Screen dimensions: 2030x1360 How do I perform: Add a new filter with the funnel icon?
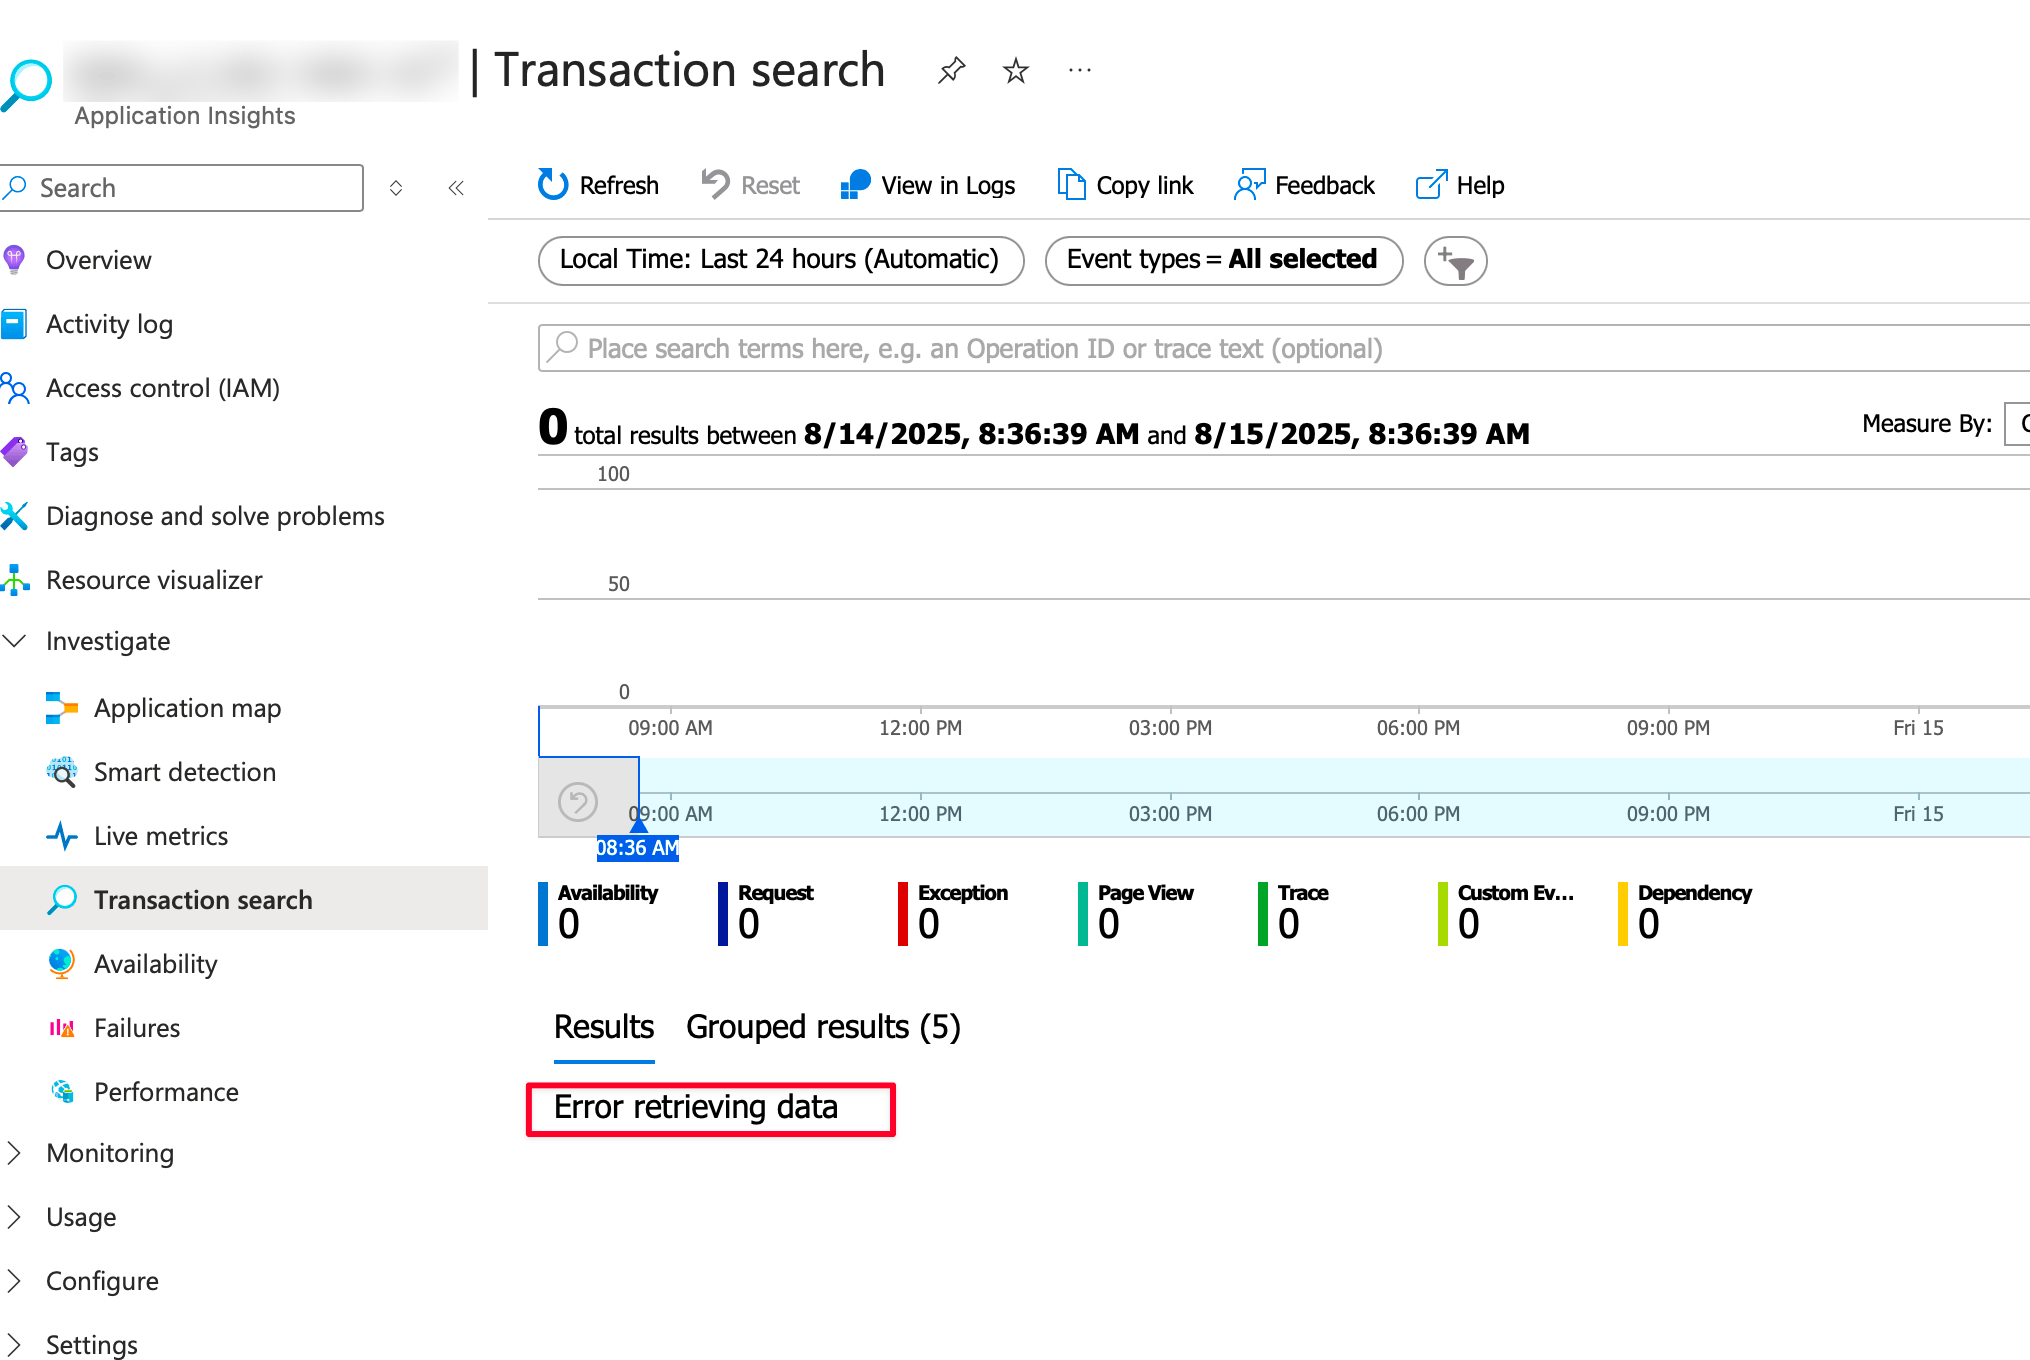[1455, 261]
